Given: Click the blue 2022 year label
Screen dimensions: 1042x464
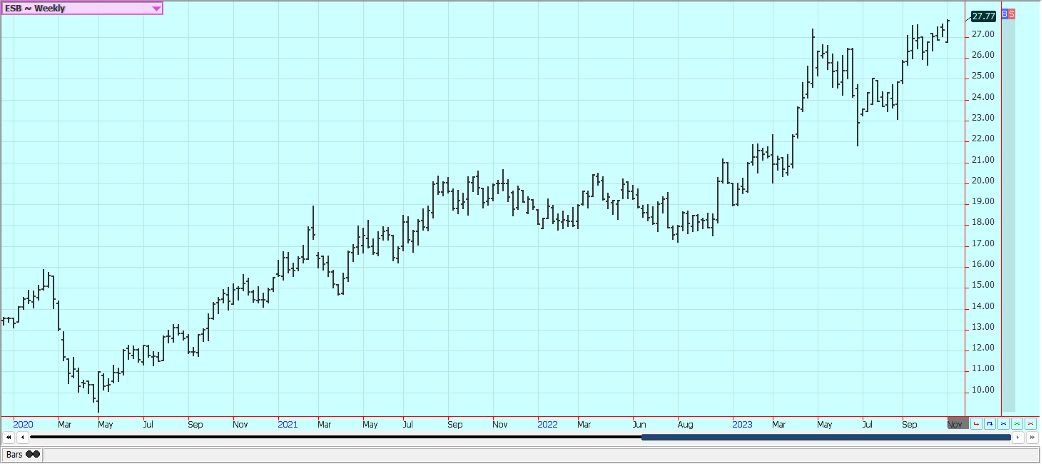Looking at the screenshot, I should point(548,423).
